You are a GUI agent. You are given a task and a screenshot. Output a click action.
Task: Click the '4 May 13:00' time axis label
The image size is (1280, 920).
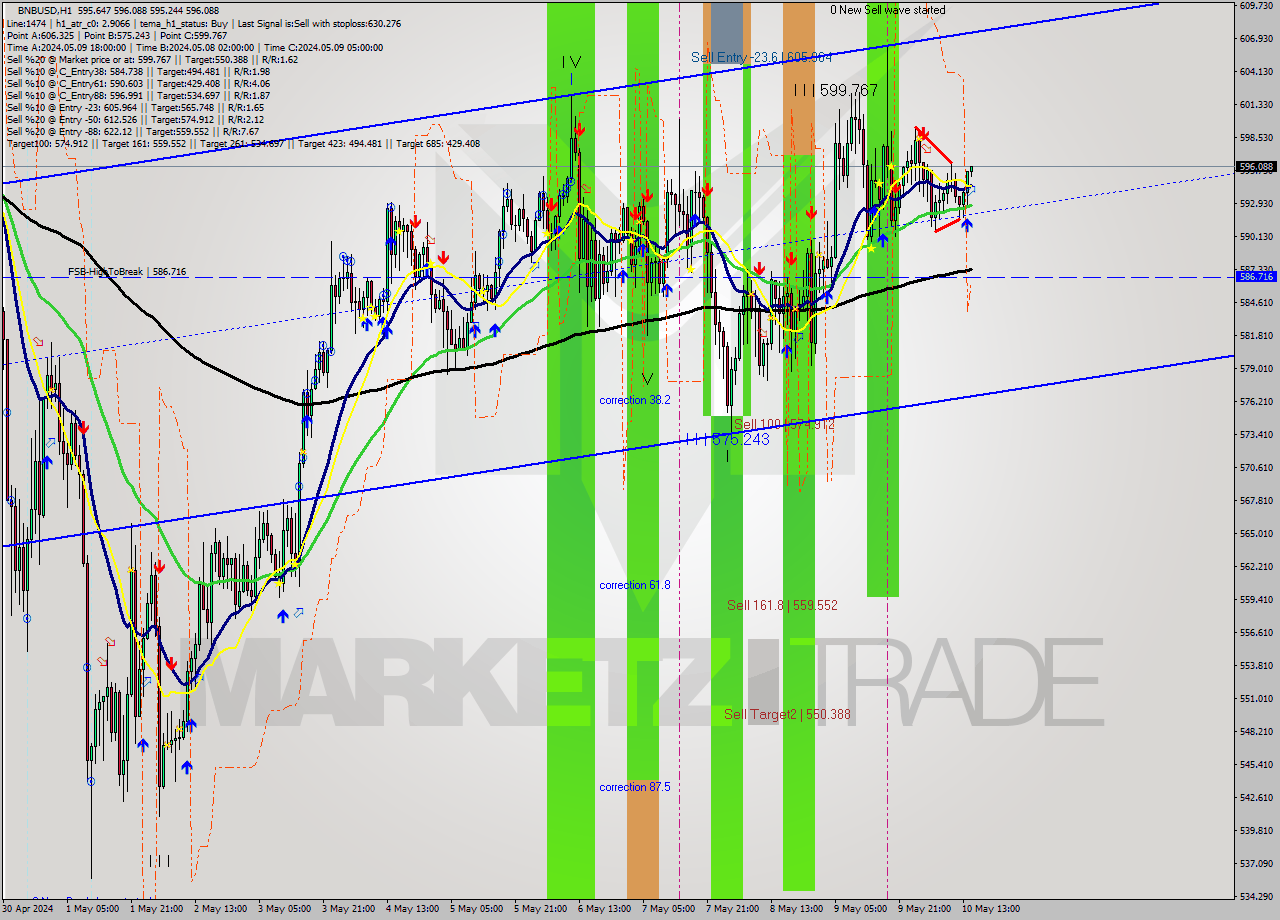[x=412, y=909]
